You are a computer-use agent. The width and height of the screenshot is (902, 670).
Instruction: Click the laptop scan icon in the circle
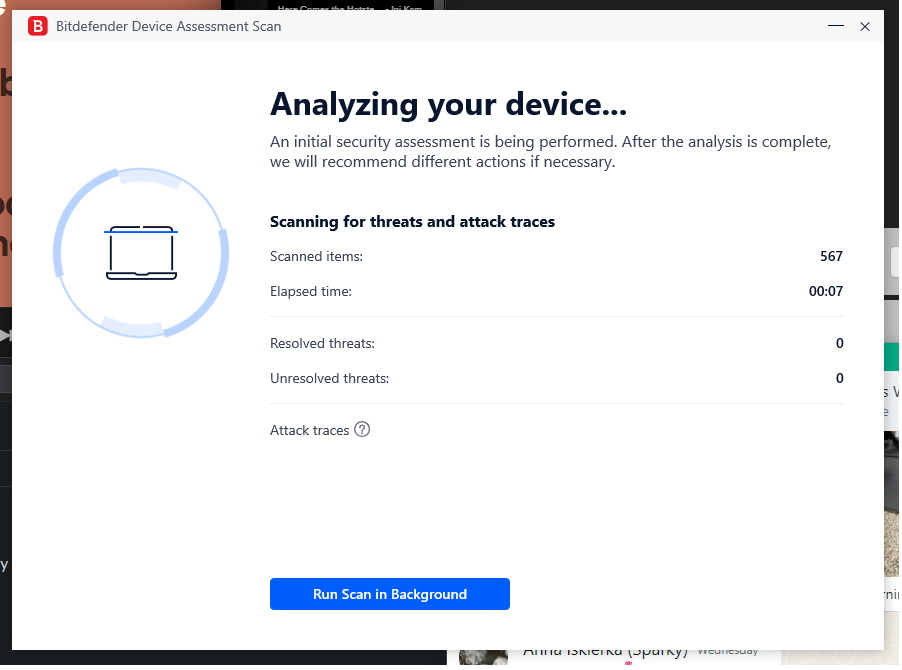141,252
